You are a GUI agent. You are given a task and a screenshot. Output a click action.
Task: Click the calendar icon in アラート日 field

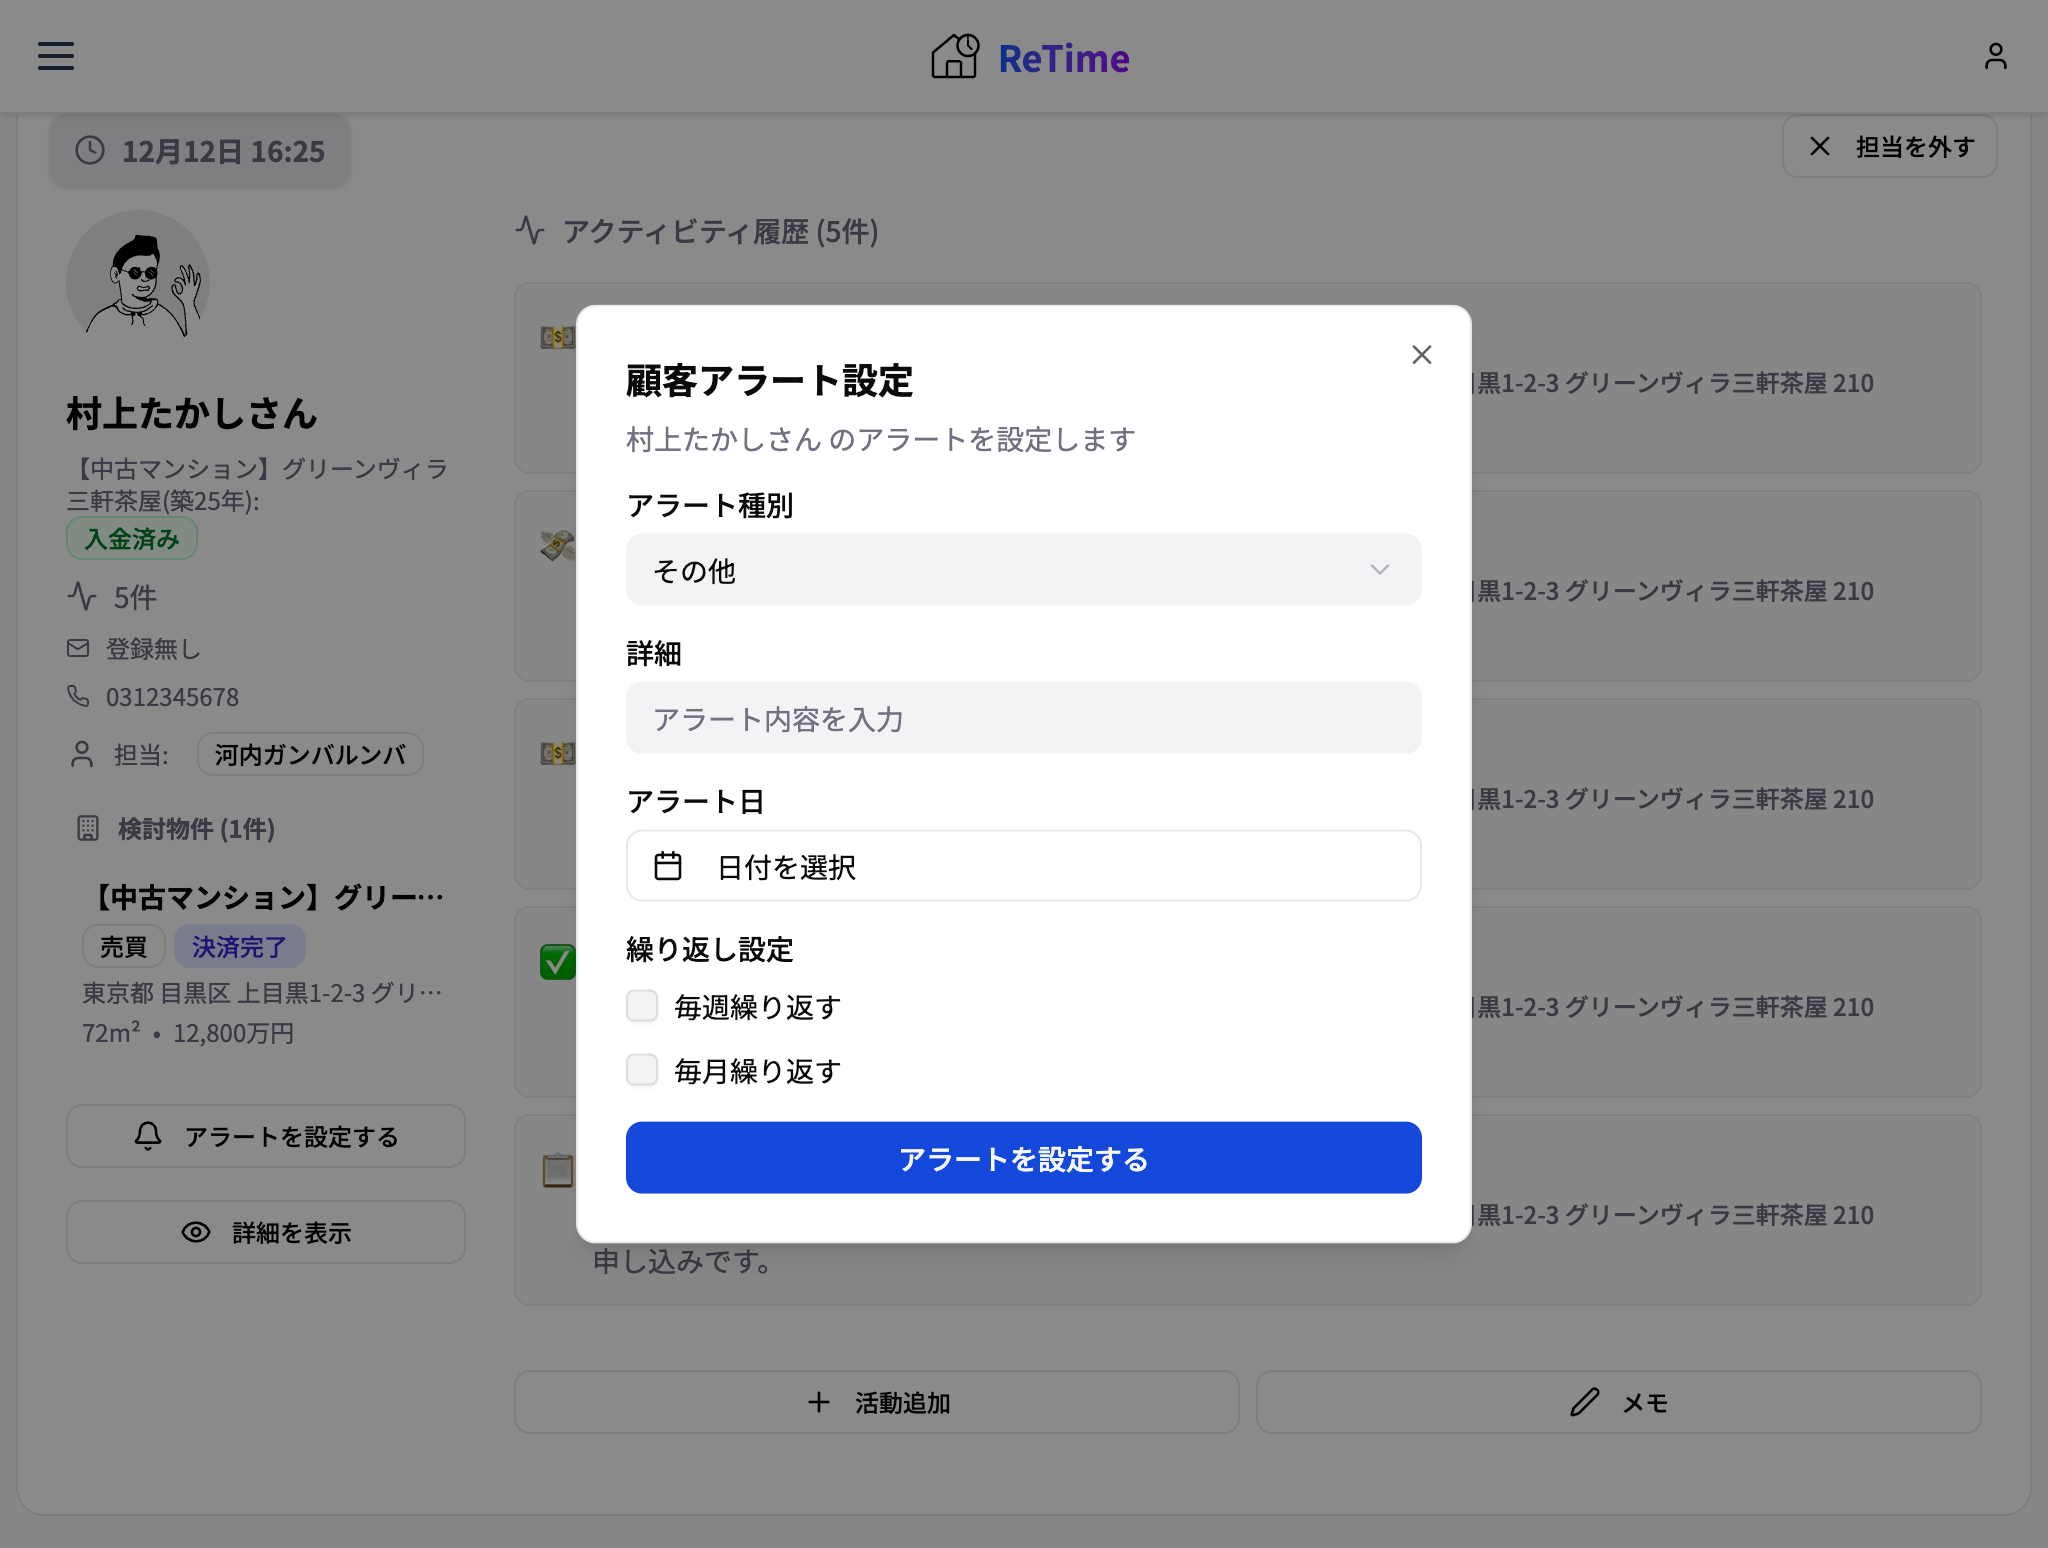point(670,866)
